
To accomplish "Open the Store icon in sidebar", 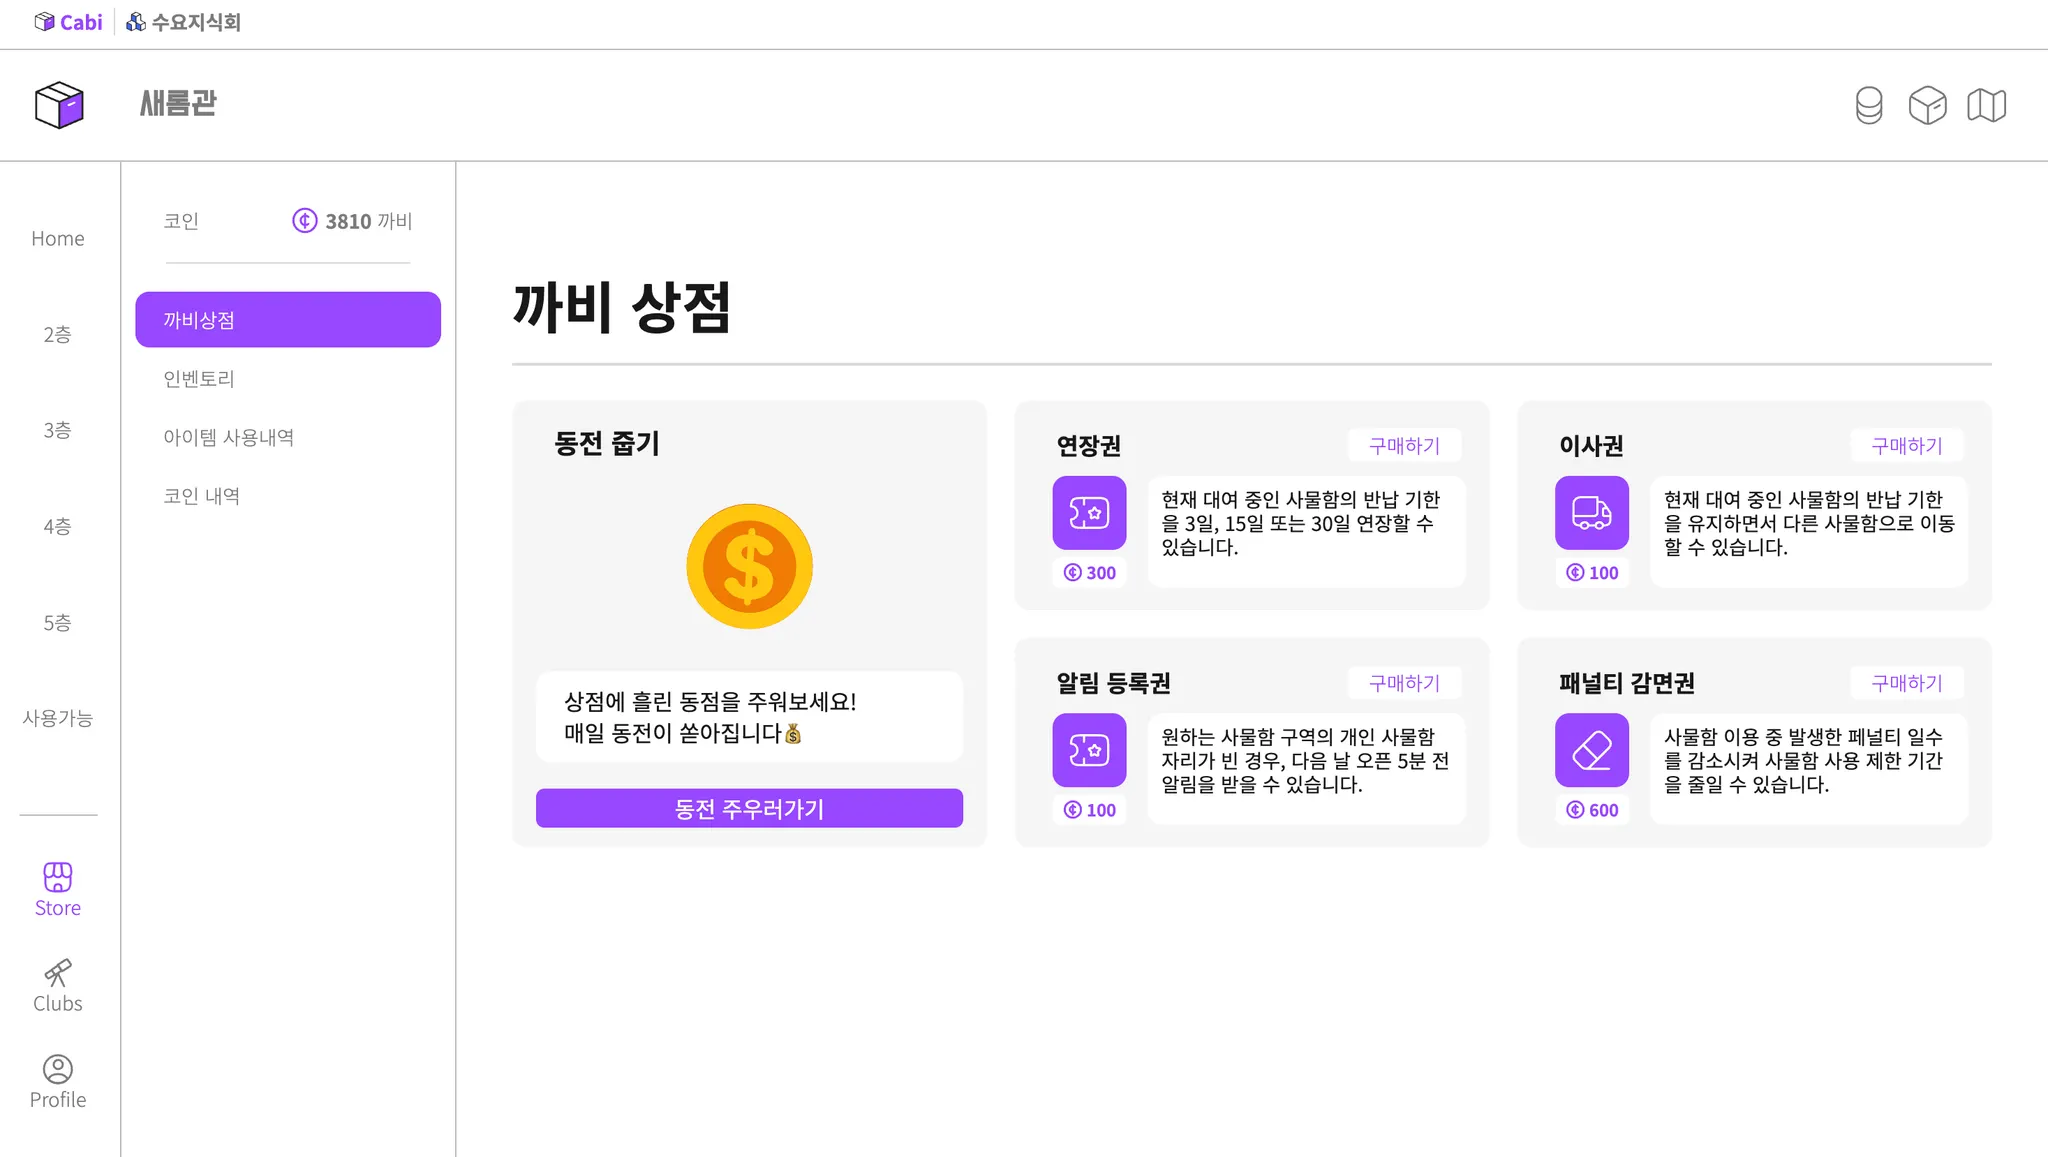I will click(58, 877).
